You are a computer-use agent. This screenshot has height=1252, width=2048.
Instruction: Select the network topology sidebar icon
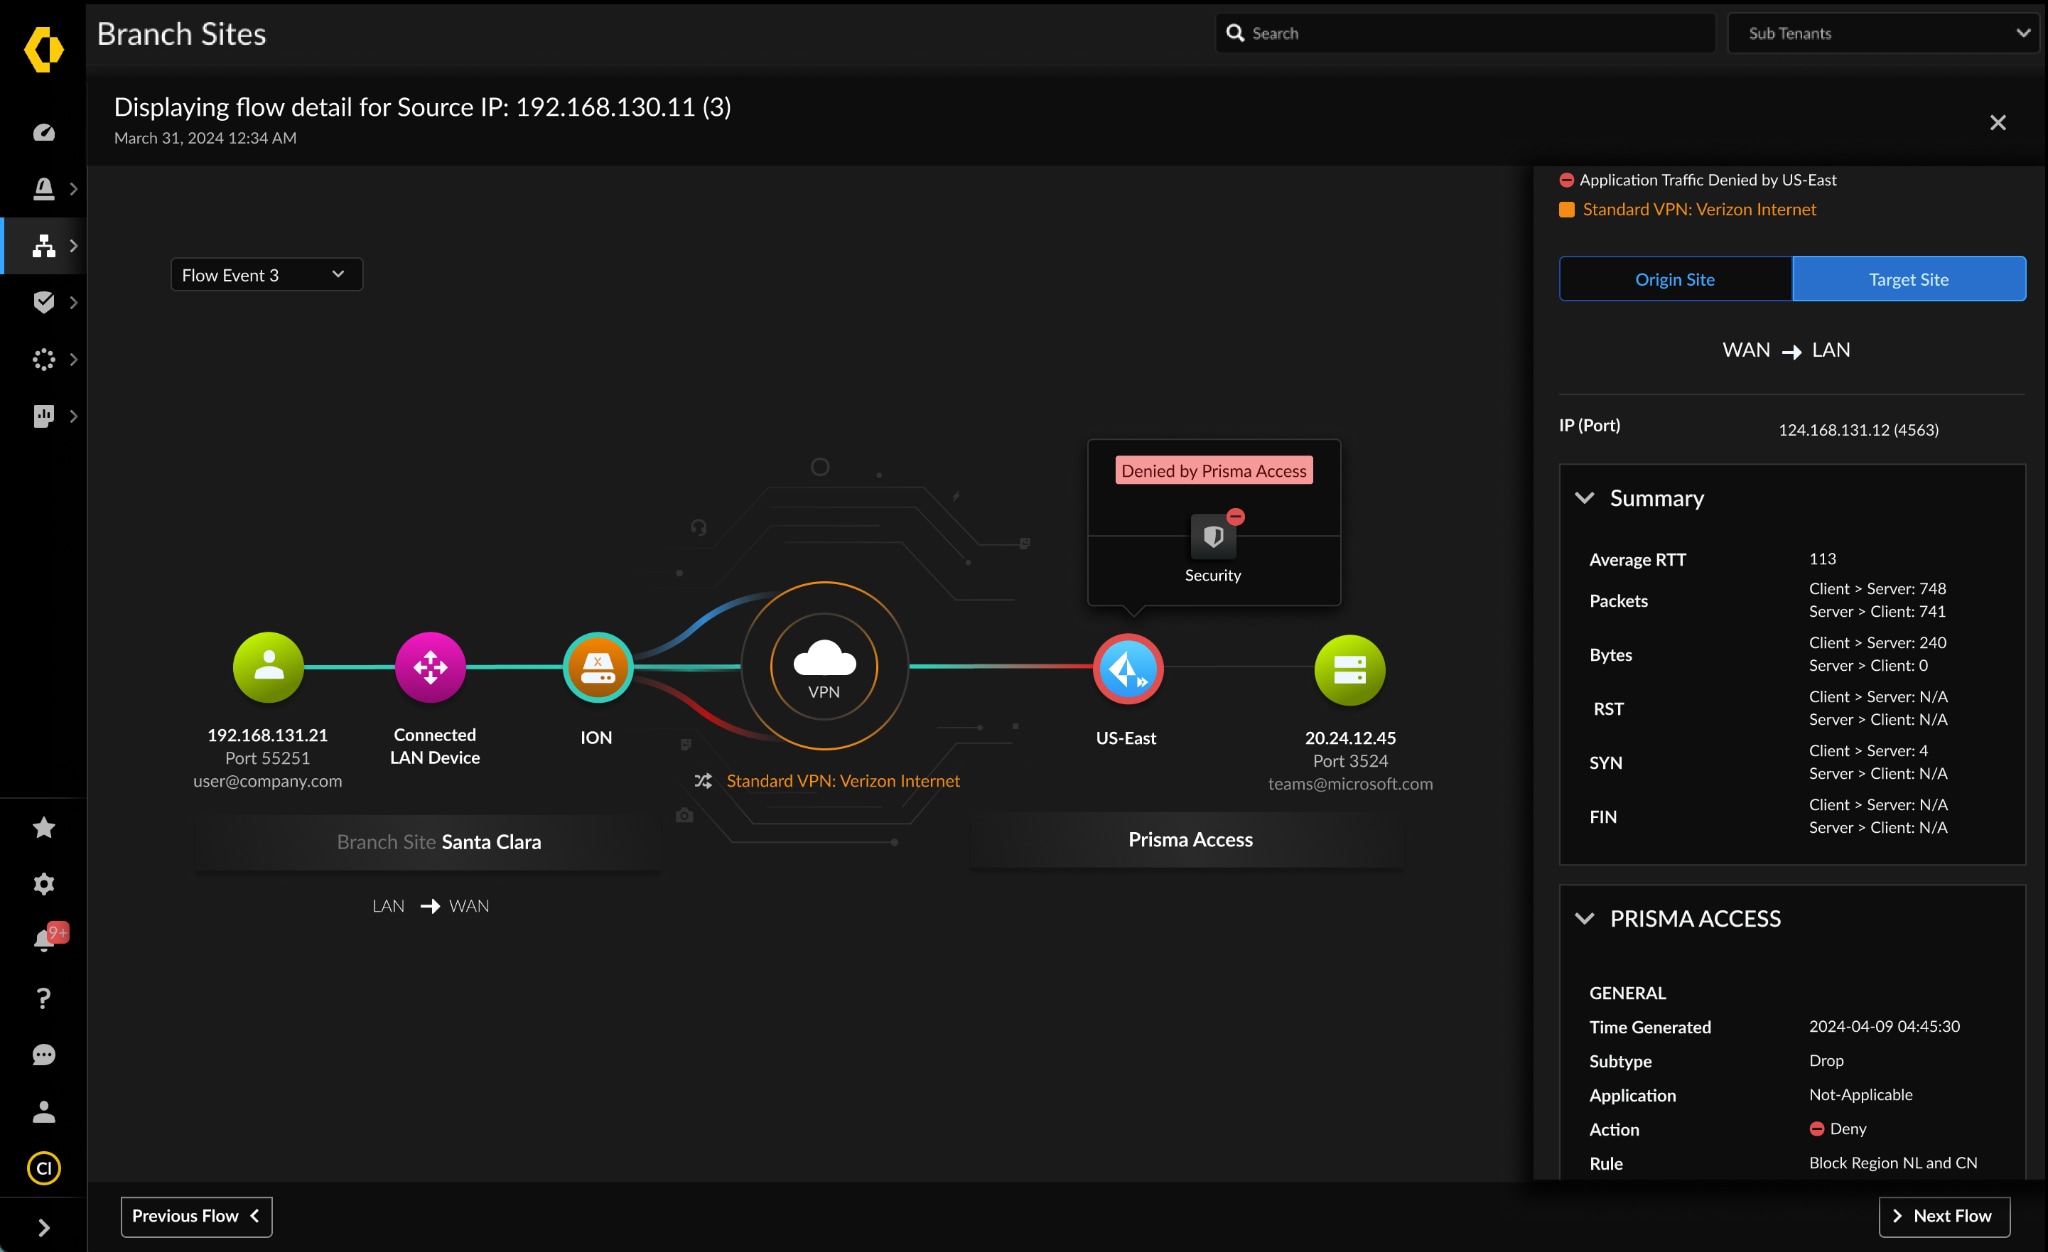(43, 246)
